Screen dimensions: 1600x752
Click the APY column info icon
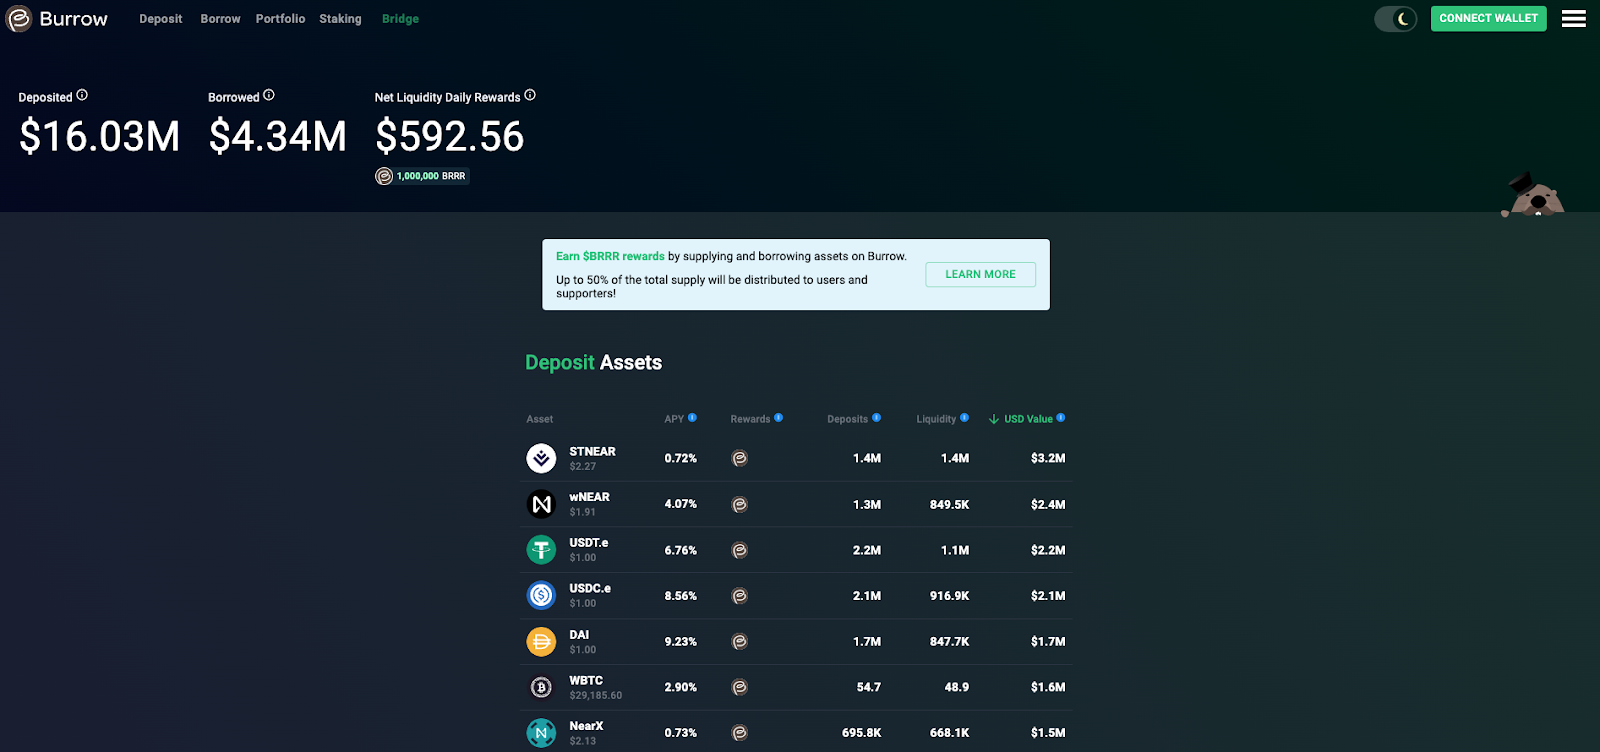click(692, 418)
